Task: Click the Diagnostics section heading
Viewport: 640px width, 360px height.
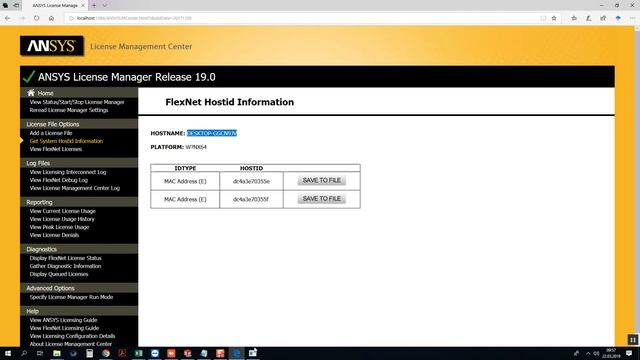Action: coord(42,249)
